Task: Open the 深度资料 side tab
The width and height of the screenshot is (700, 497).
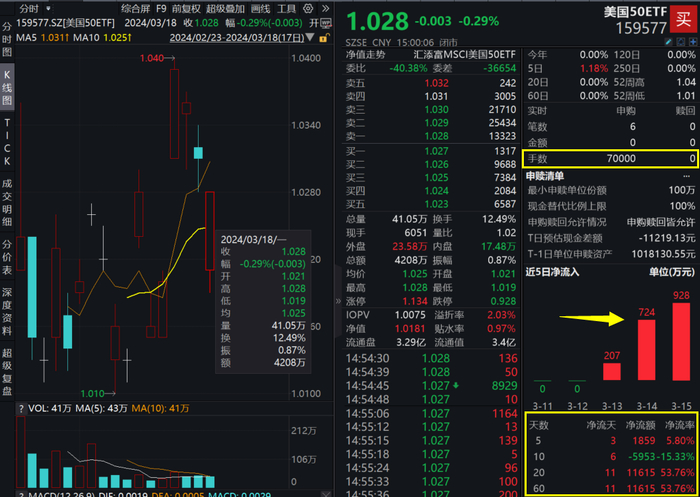Action: pyautogui.click(x=7, y=311)
